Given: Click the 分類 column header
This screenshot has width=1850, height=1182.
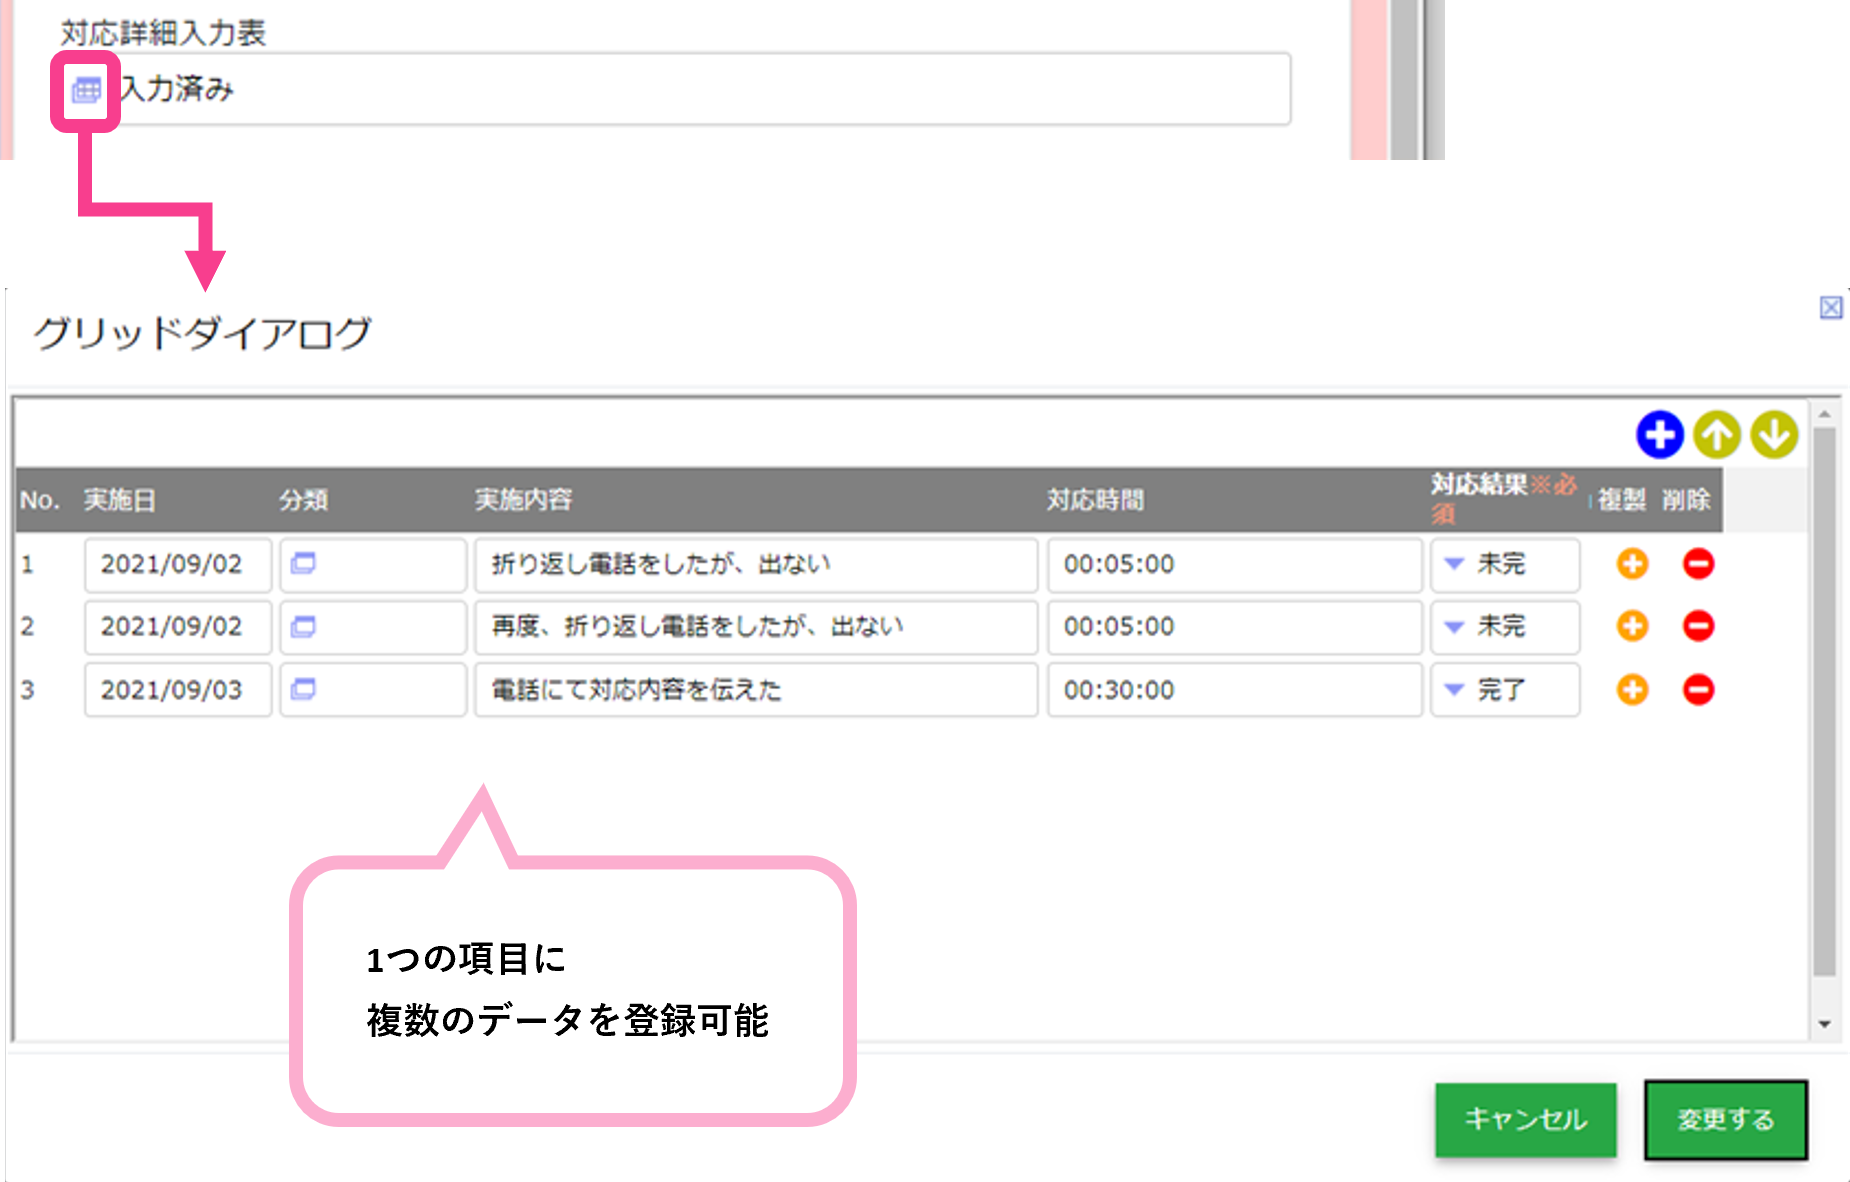Looking at the screenshot, I should point(303,500).
